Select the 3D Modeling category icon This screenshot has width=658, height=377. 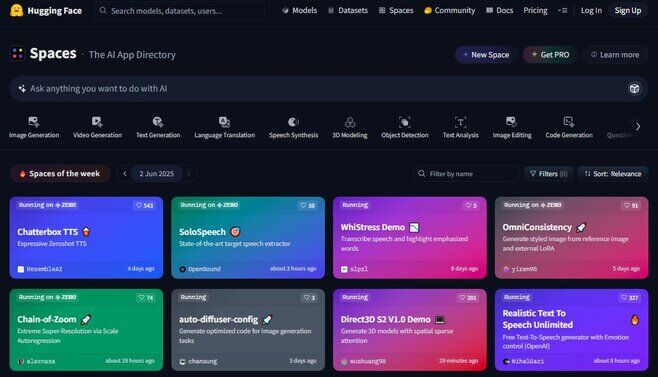pos(350,122)
